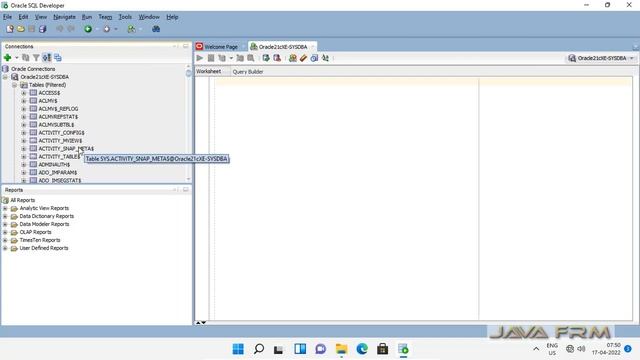Select the TimesTen Reports item
Screen dimensions: 640x360
[40, 240]
